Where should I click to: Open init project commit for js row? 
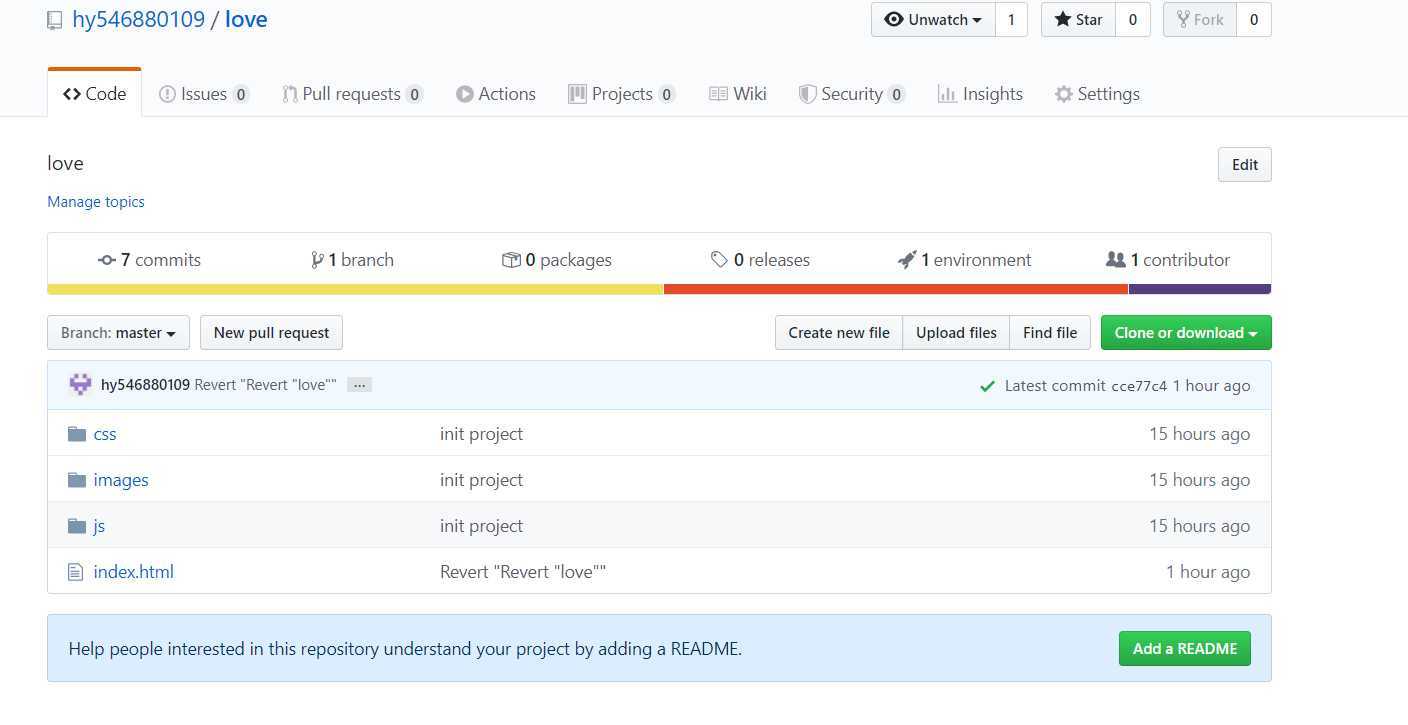click(481, 526)
